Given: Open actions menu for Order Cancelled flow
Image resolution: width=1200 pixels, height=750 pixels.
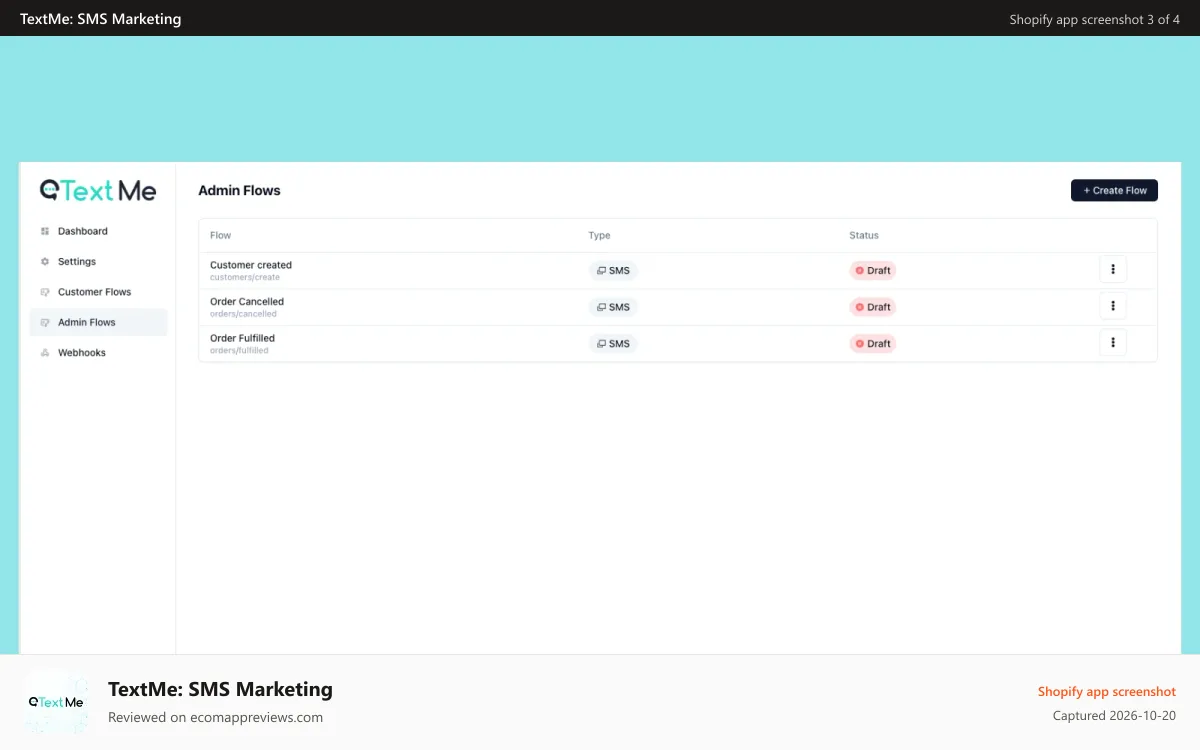Looking at the screenshot, I should [x=1113, y=306].
